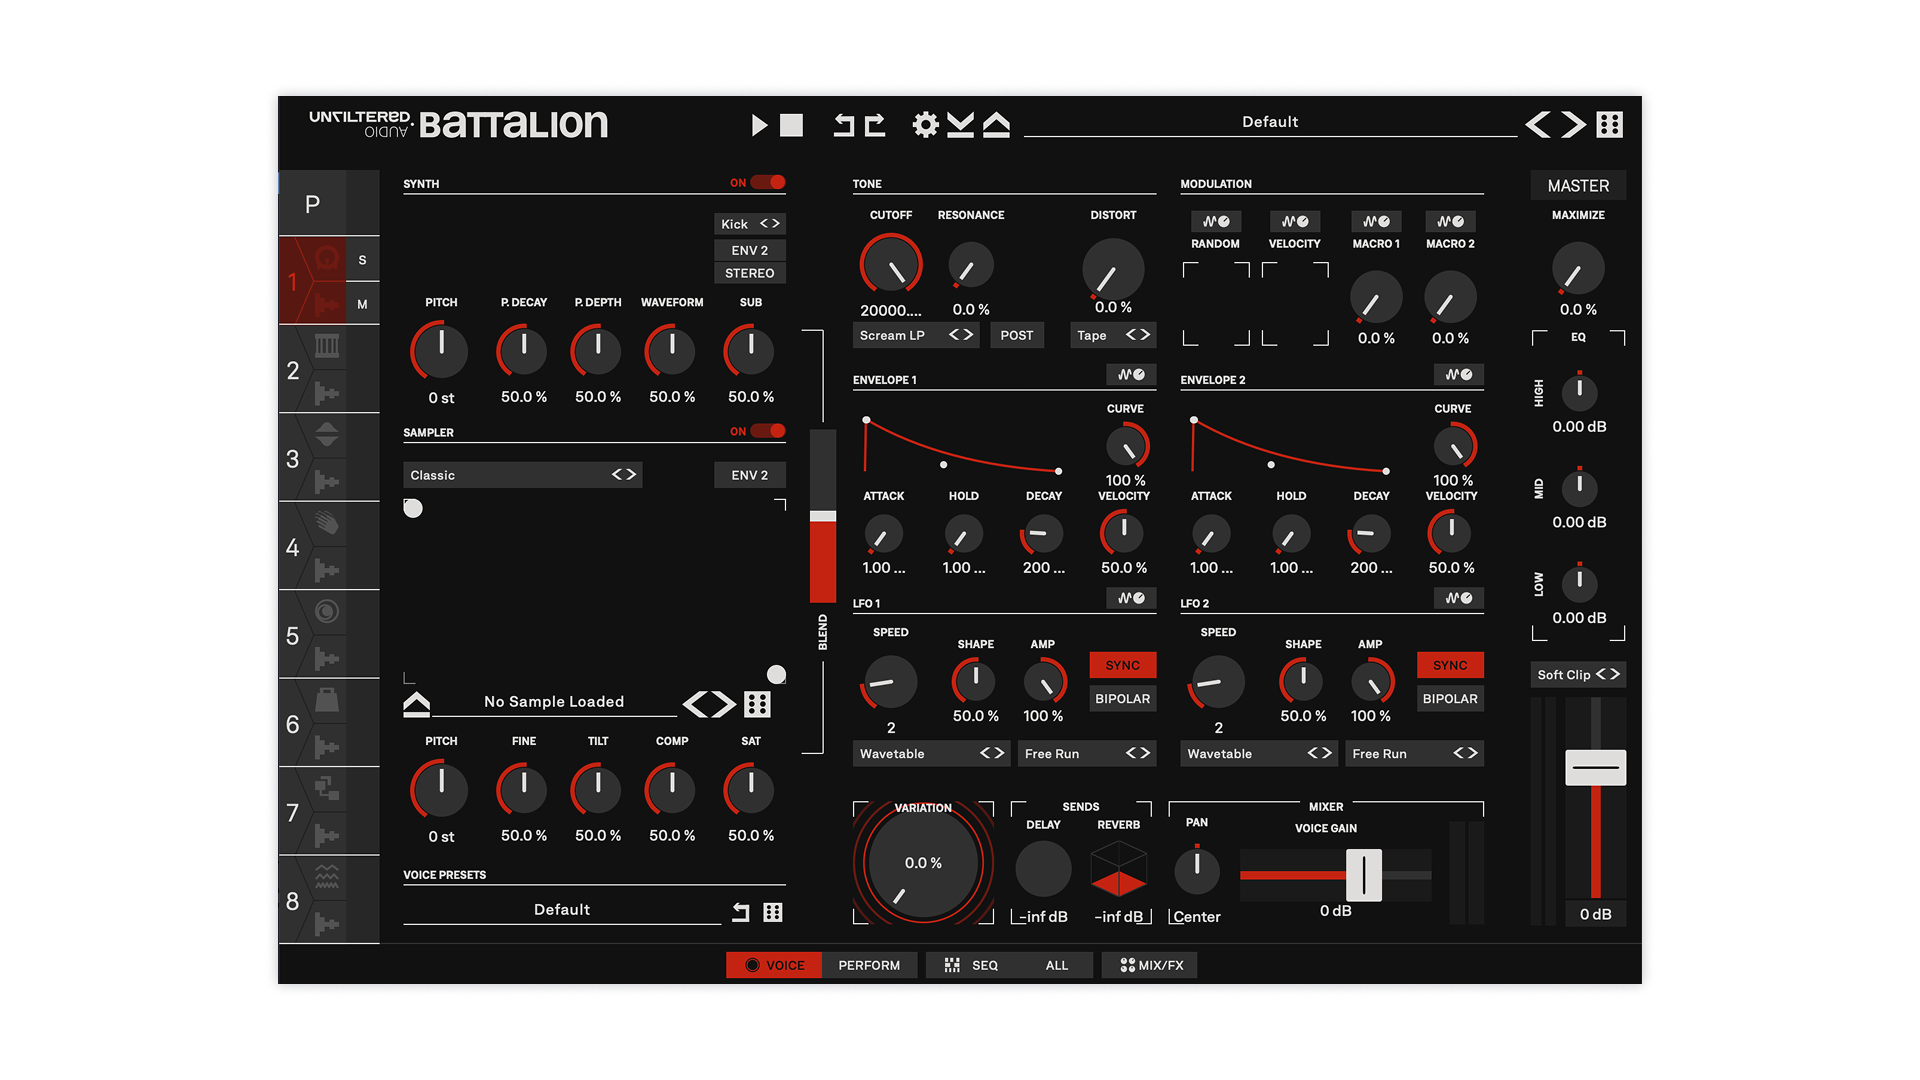
Task: Click Envelope 1 modulation assign icon
Action: click(1131, 375)
